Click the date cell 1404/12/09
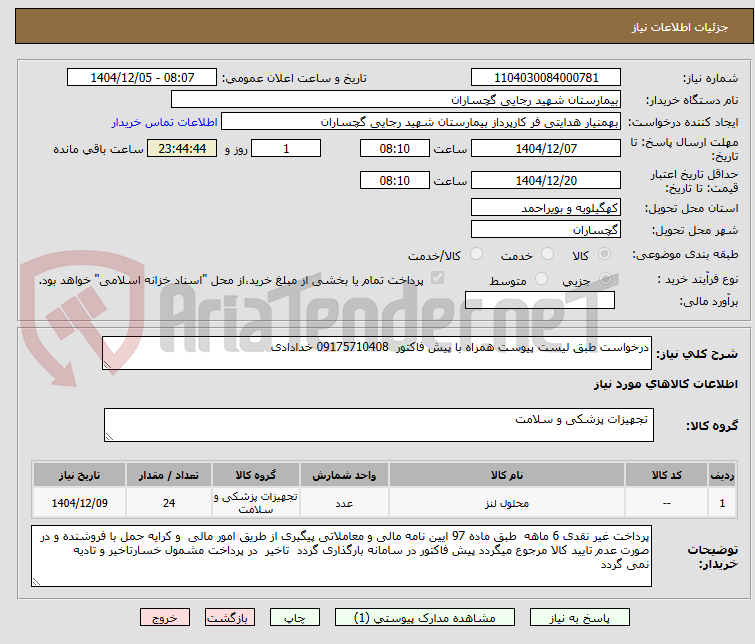Viewport: 755px width, 644px height. (79, 503)
